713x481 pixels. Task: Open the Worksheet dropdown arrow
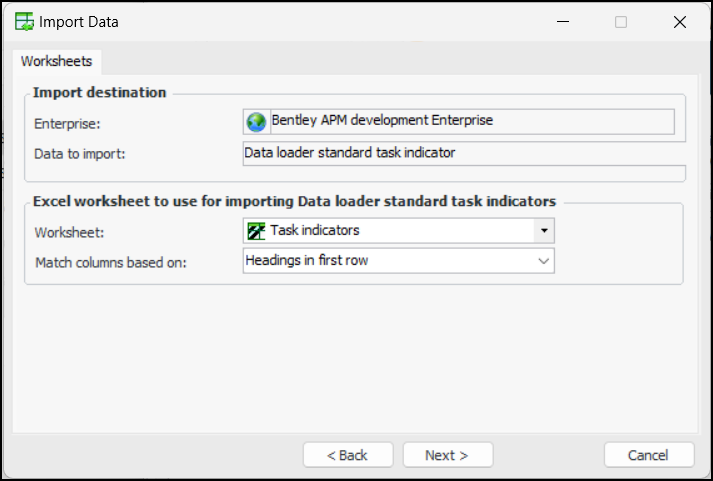coord(543,231)
